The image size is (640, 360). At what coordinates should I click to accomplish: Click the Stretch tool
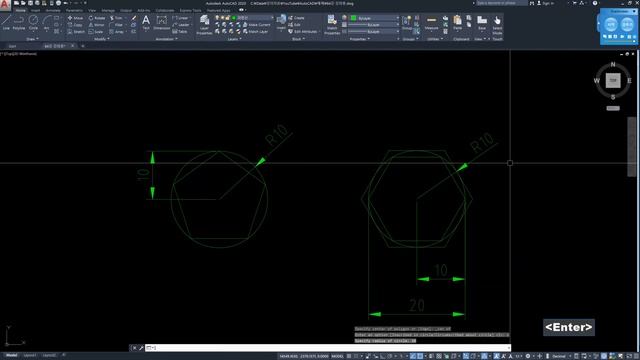pos(76,31)
